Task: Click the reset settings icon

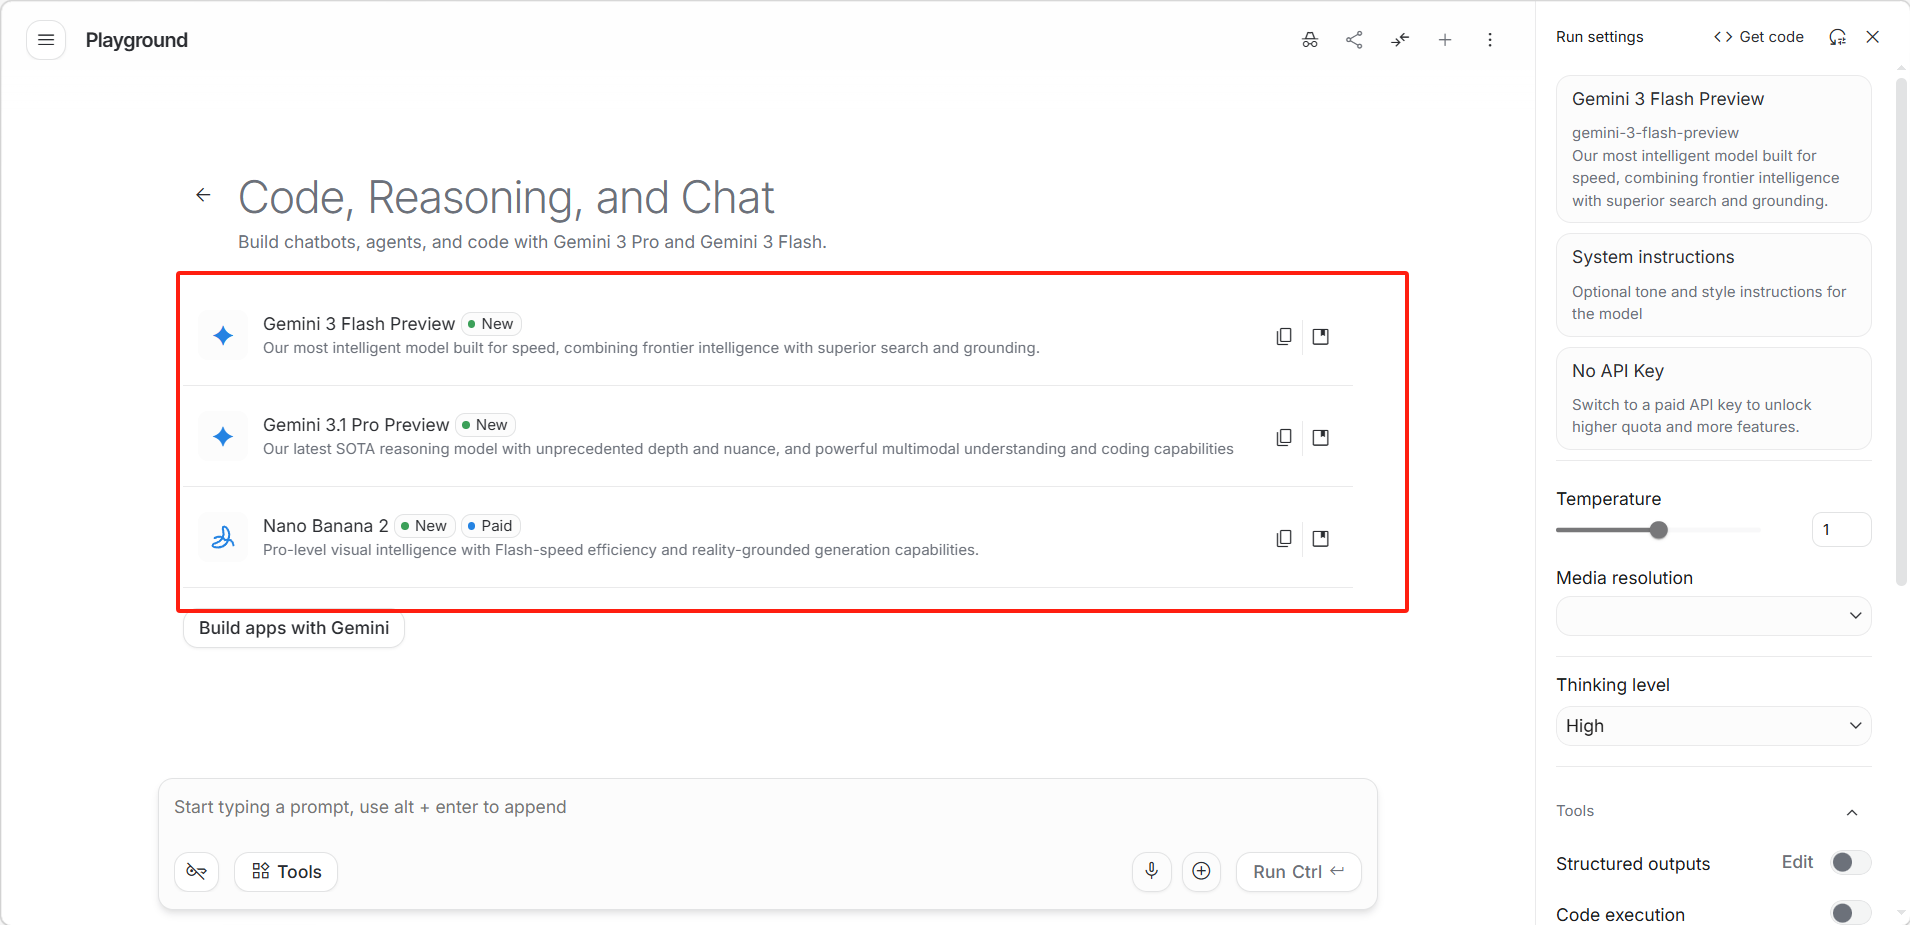Action: point(1837,37)
